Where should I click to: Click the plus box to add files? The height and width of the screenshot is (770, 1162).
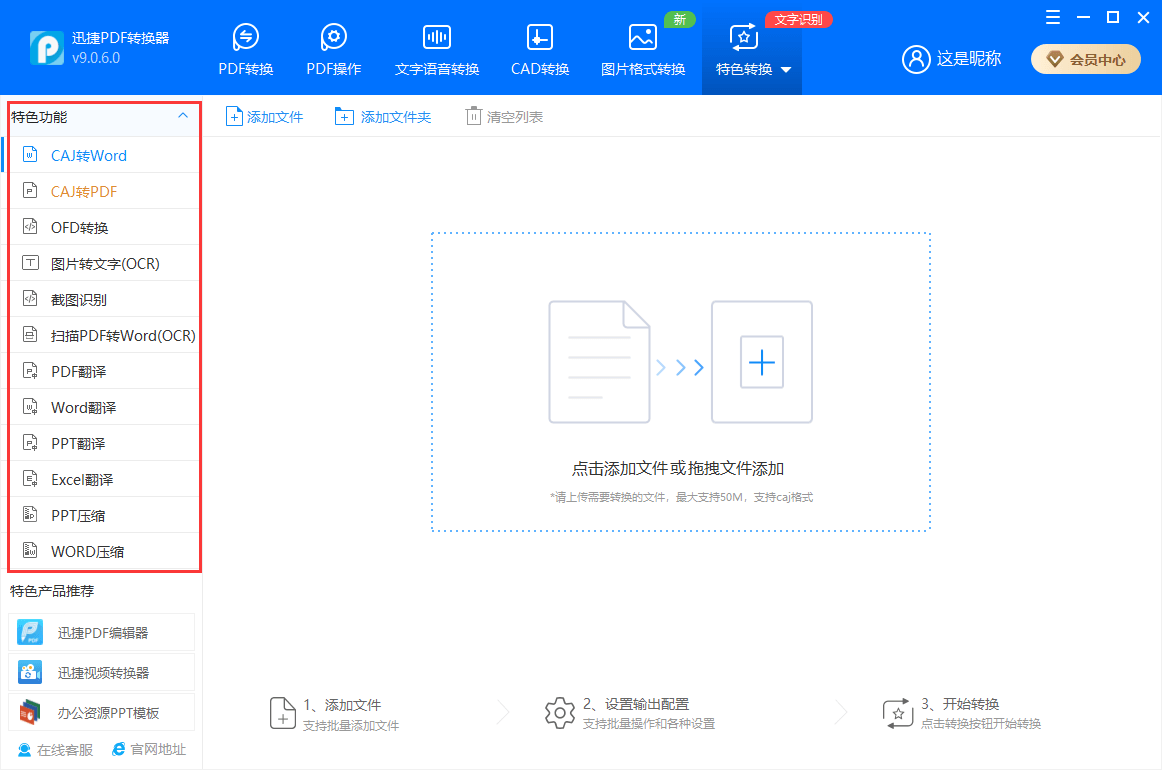click(762, 362)
